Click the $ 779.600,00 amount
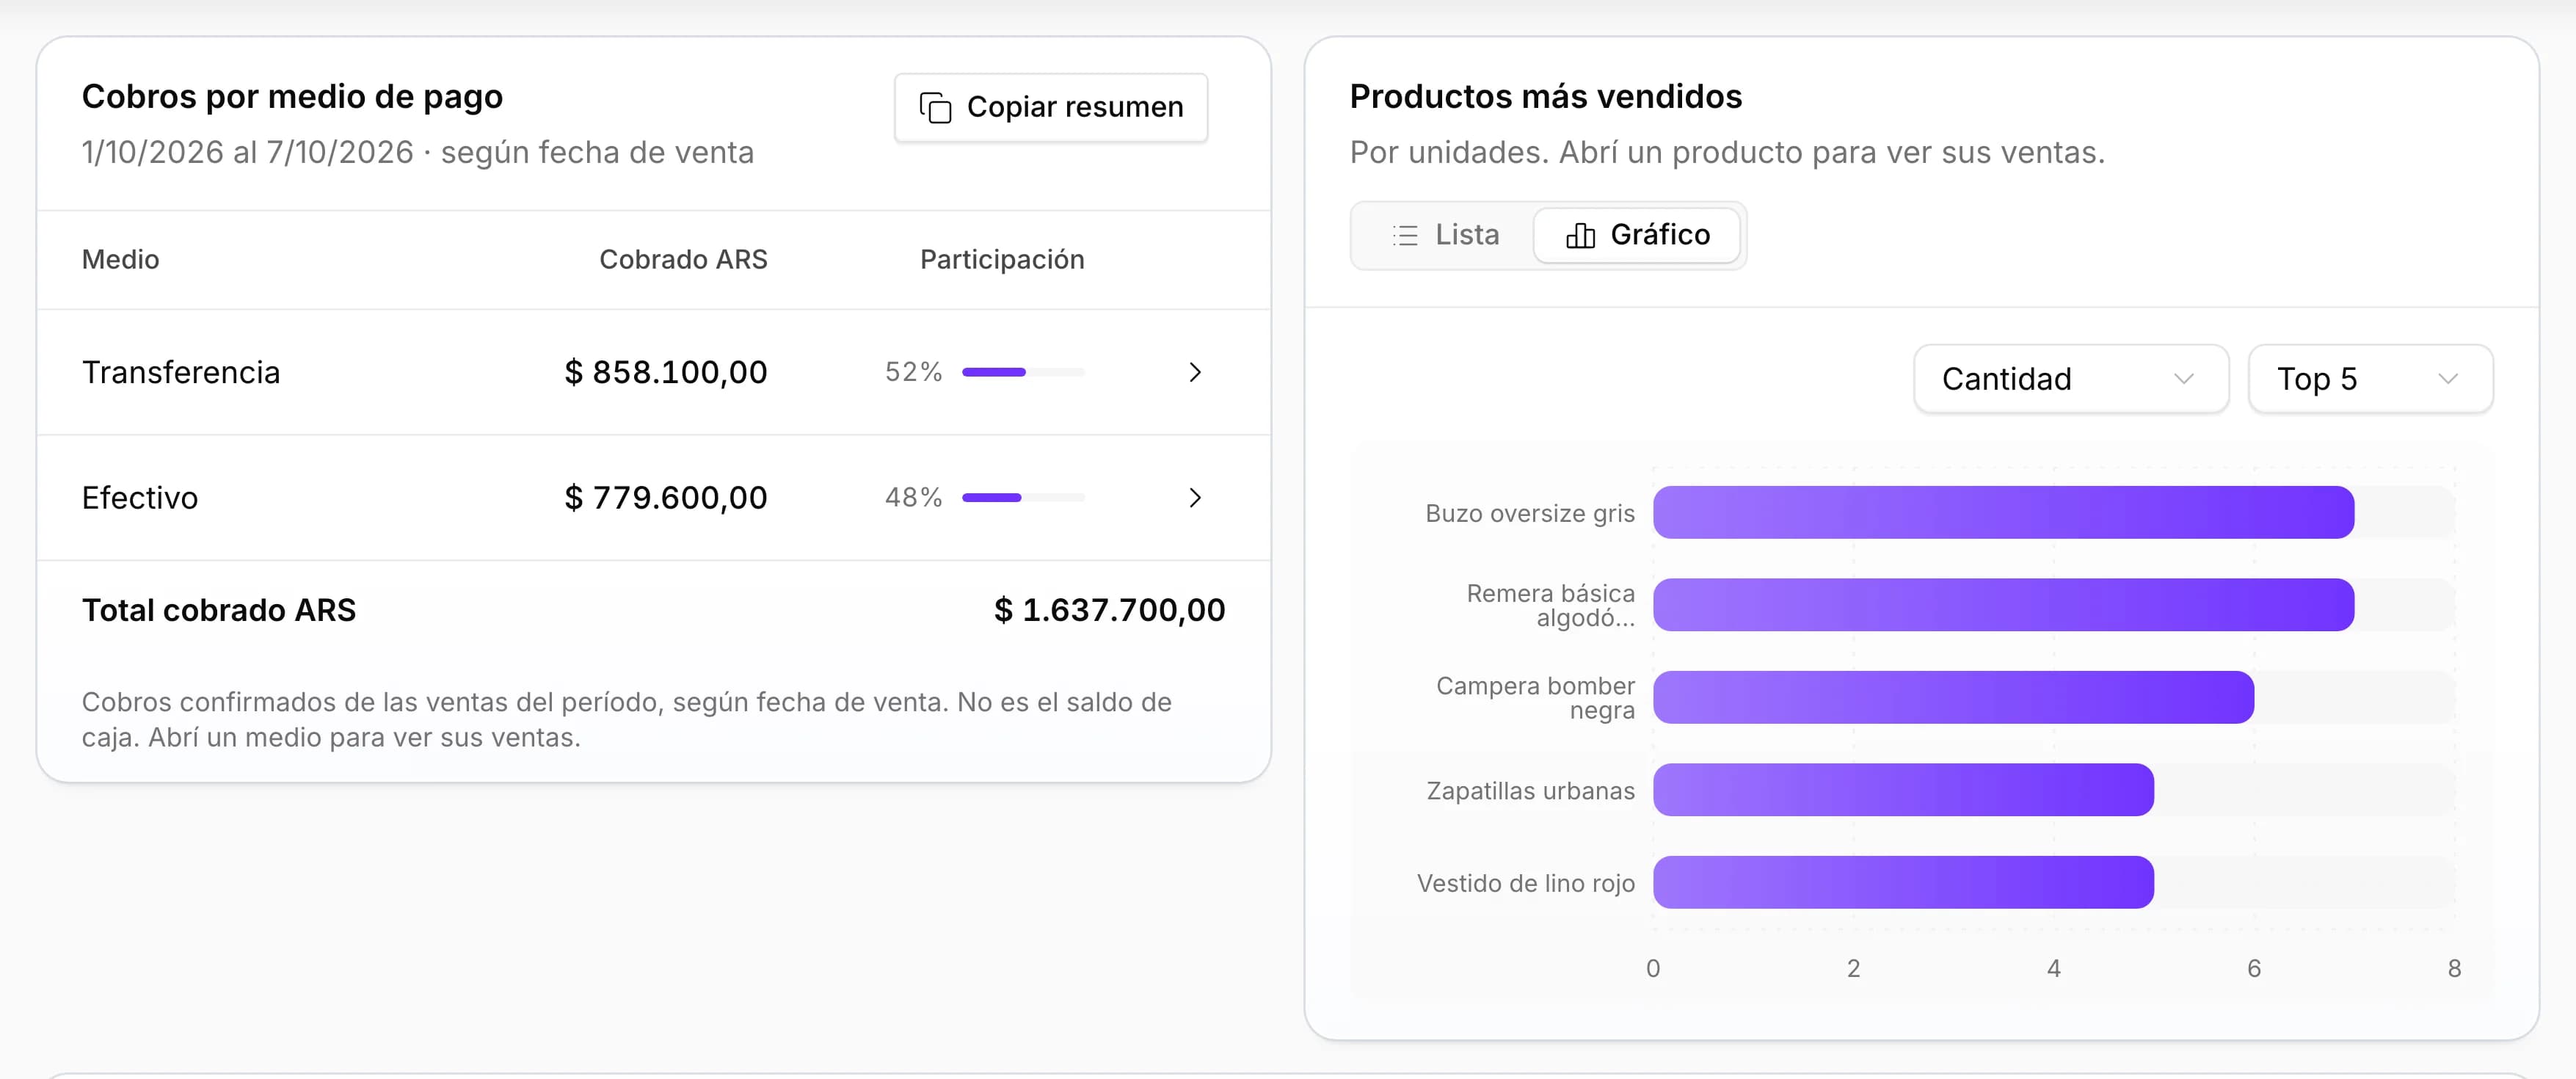Image resolution: width=2576 pixels, height=1079 pixels. point(666,497)
